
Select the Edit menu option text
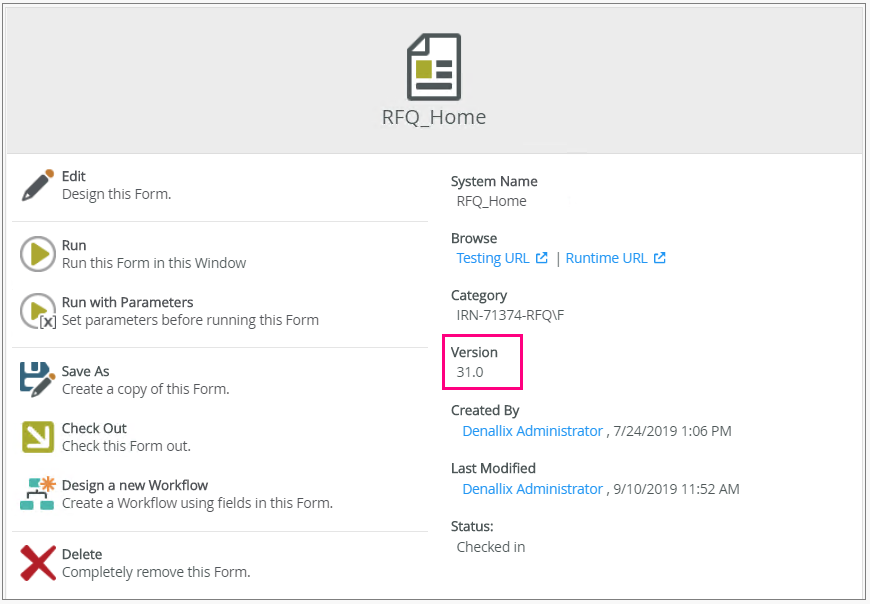pyautogui.click(x=74, y=176)
